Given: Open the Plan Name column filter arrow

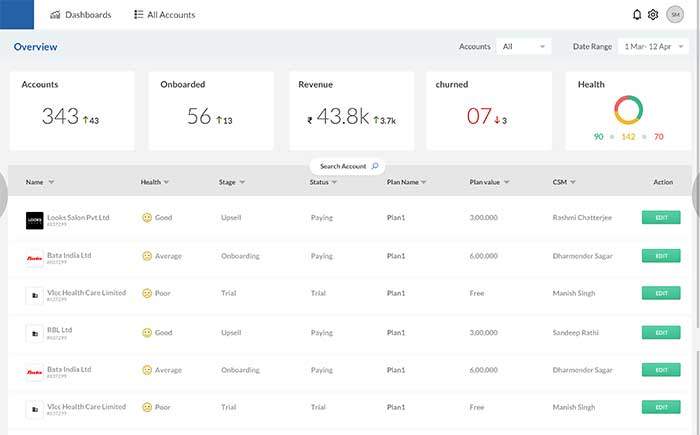Looking at the screenshot, I should 424,182.
